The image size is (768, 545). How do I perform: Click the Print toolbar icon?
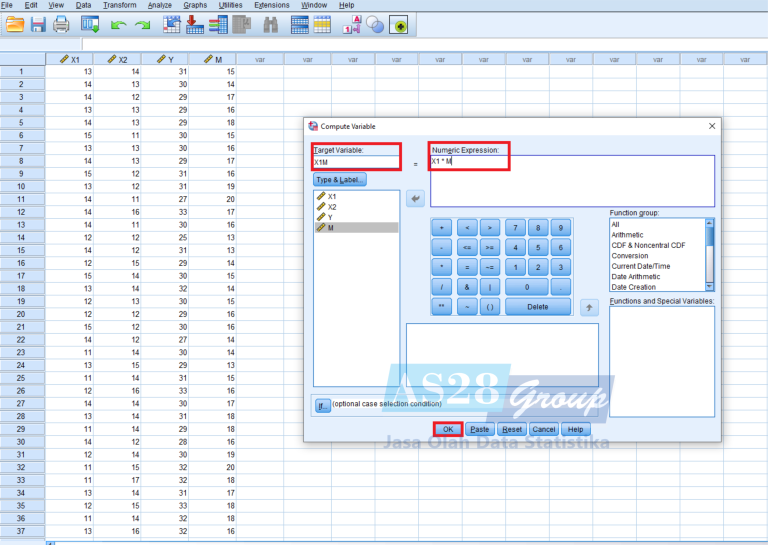pyautogui.click(x=62, y=24)
